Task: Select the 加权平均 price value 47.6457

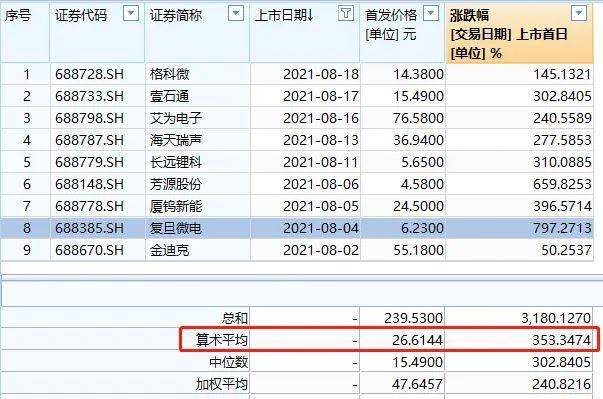Action: pyautogui.click(x=418, y=384)
